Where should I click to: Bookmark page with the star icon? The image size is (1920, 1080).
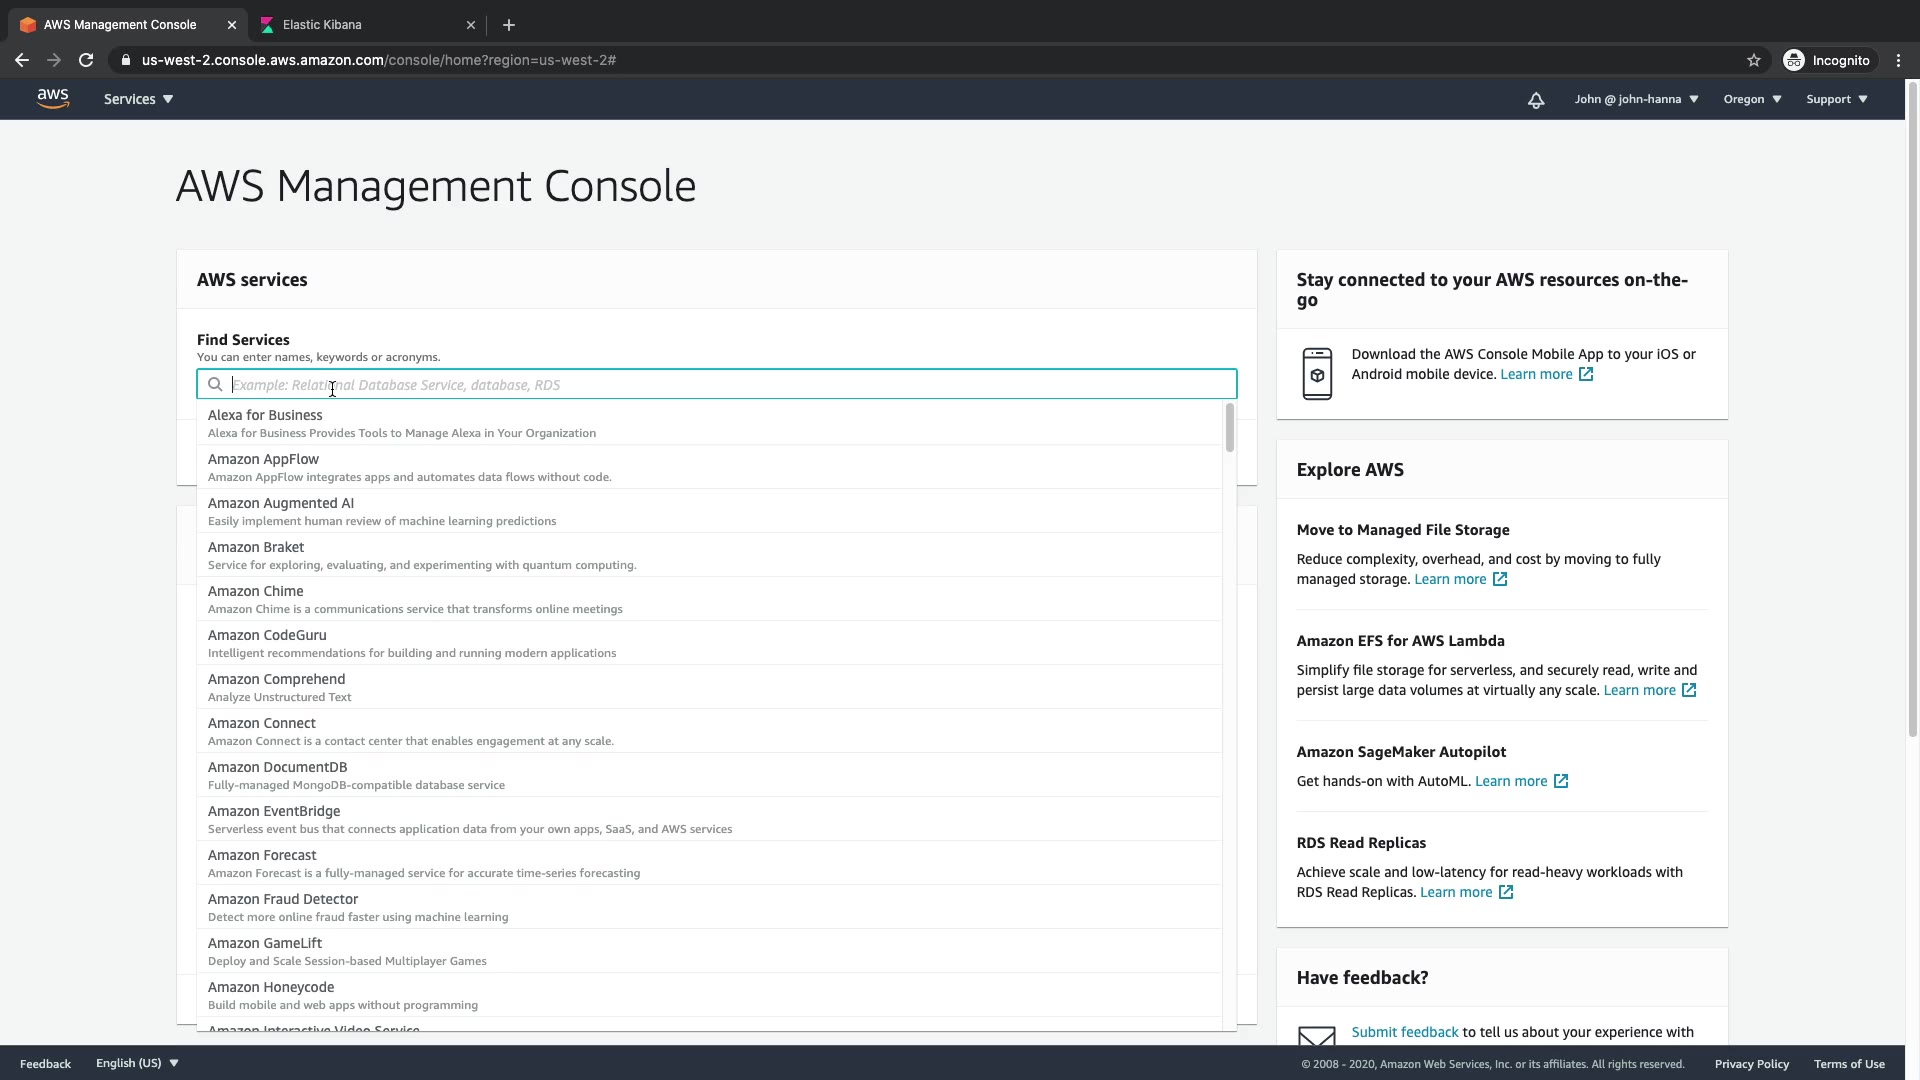click(x=1753, y=60)
